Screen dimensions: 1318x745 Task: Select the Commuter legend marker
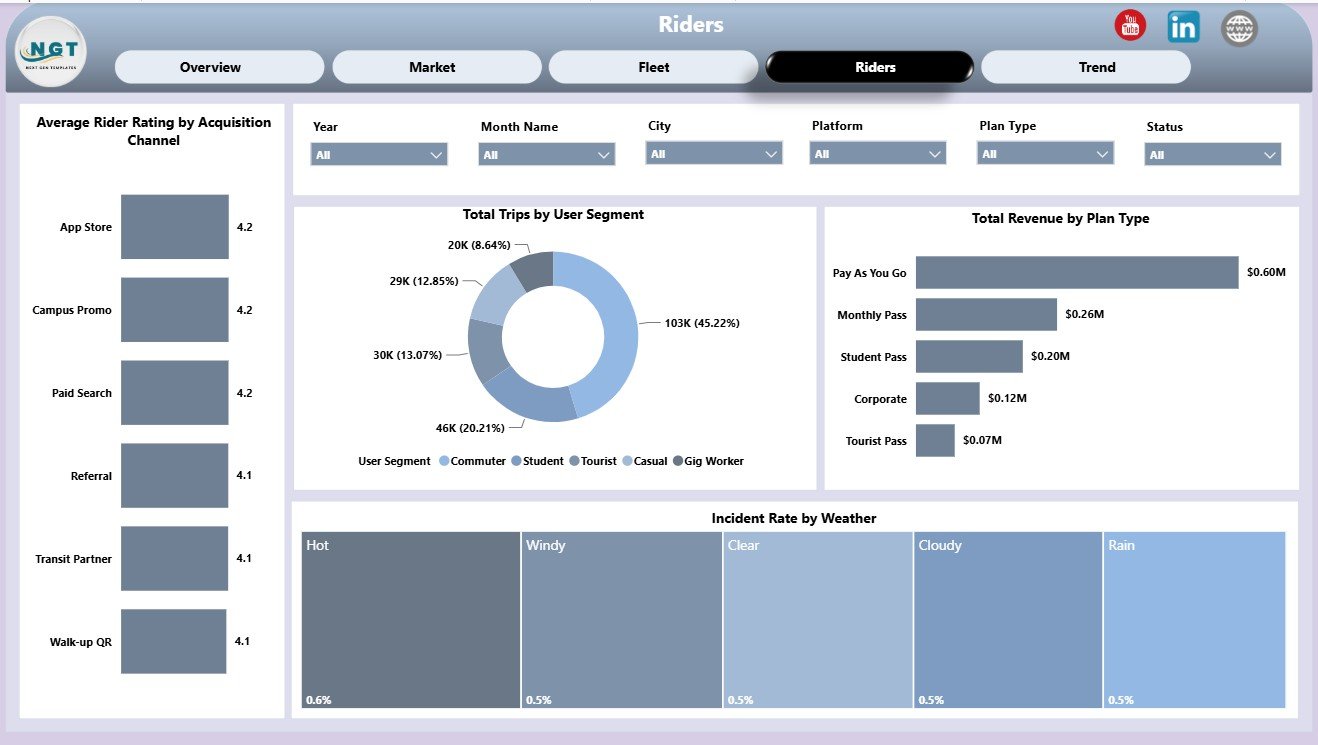click(443, 461)
